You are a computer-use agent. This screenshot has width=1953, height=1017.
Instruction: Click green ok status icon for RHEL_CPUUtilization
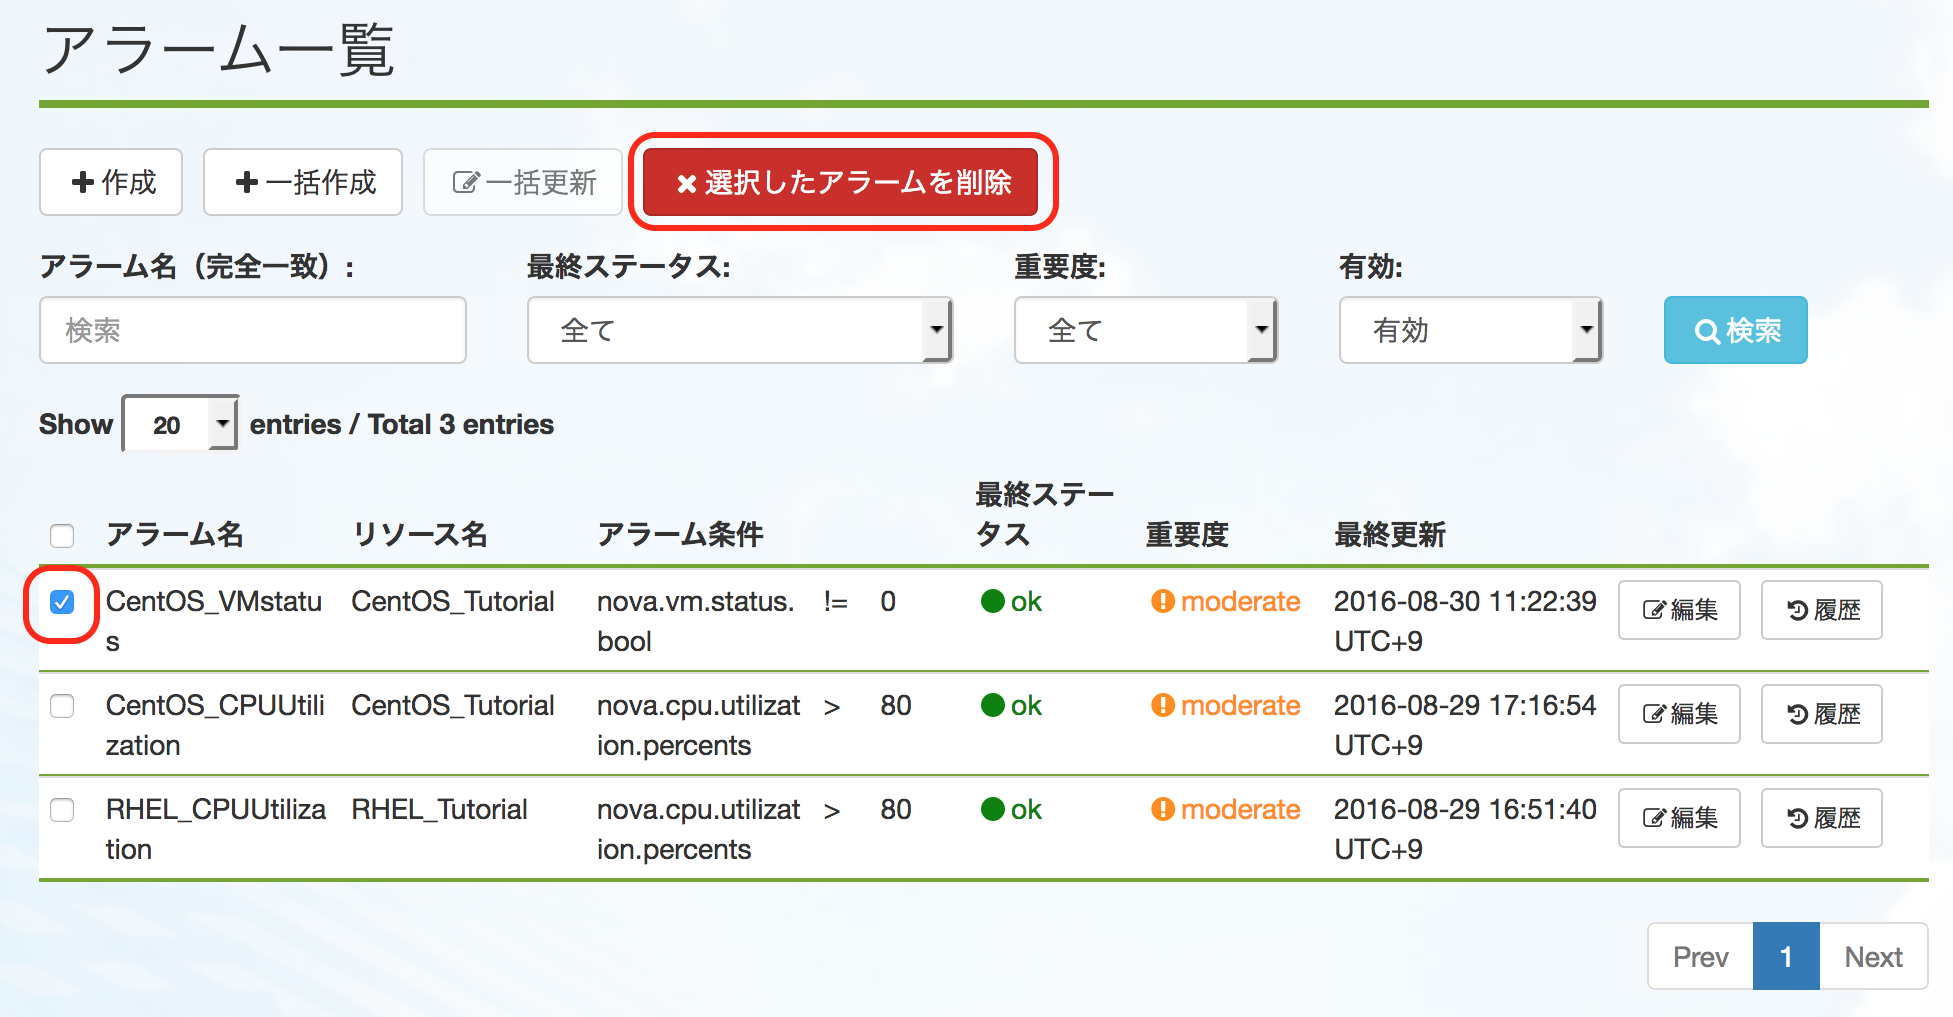[x=993, y=809]
